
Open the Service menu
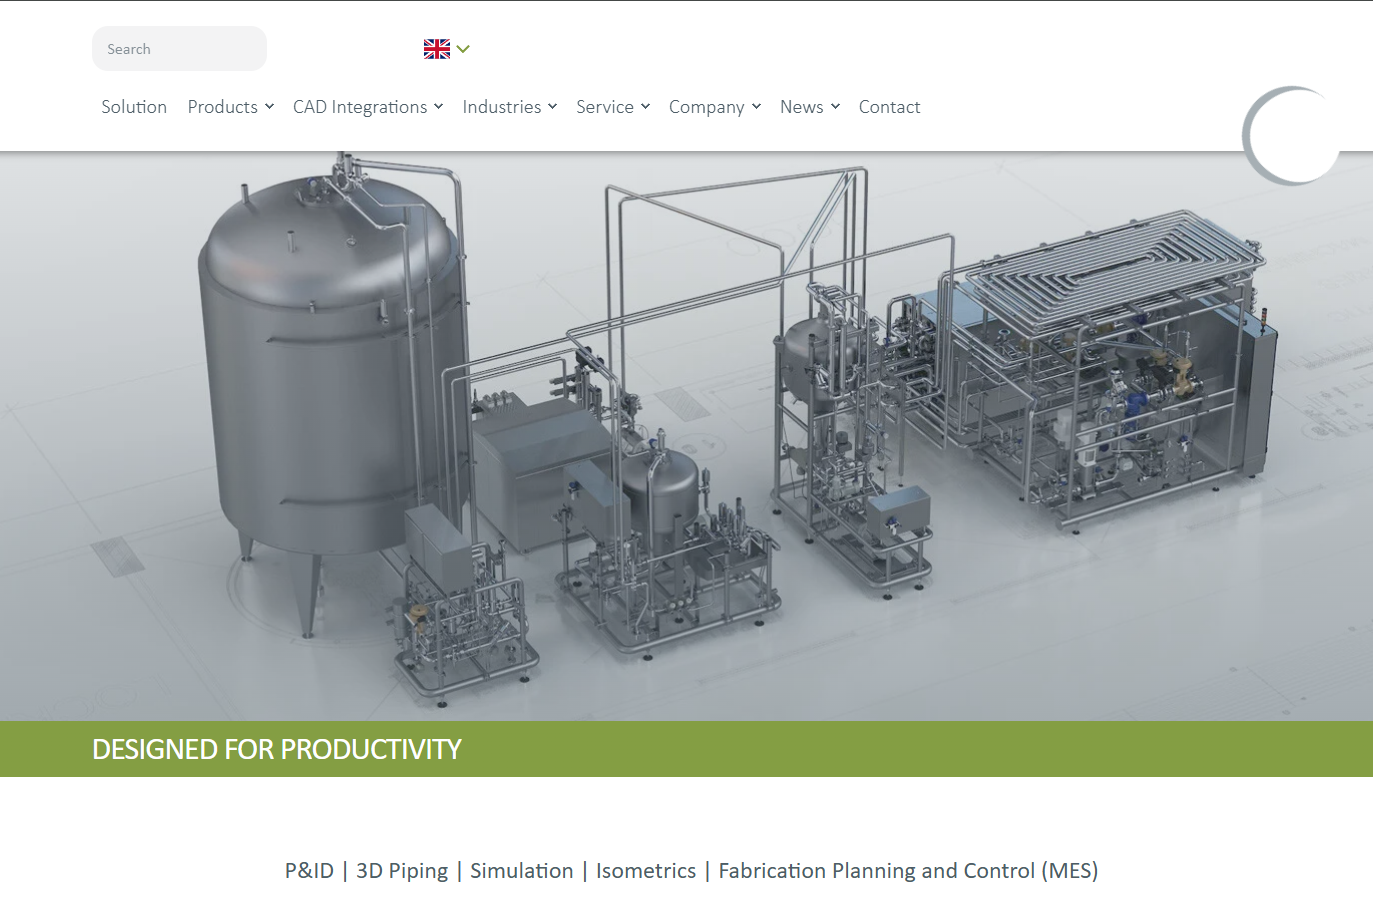point(605,107)
